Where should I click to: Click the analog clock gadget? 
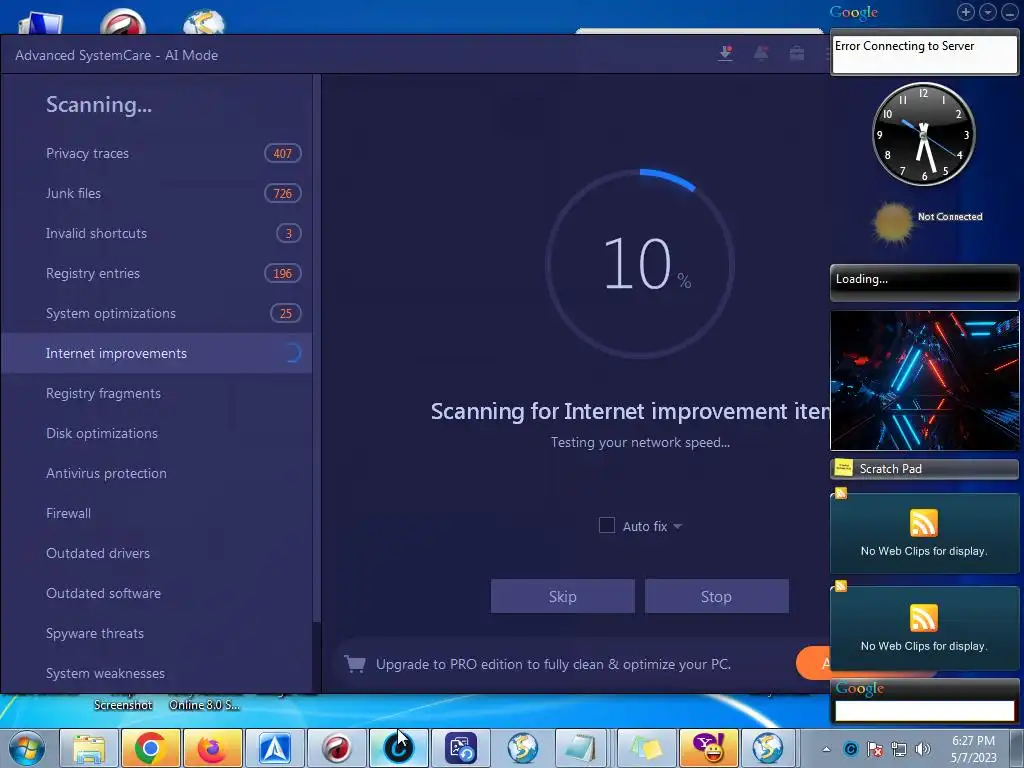click(x=923, y=134)
